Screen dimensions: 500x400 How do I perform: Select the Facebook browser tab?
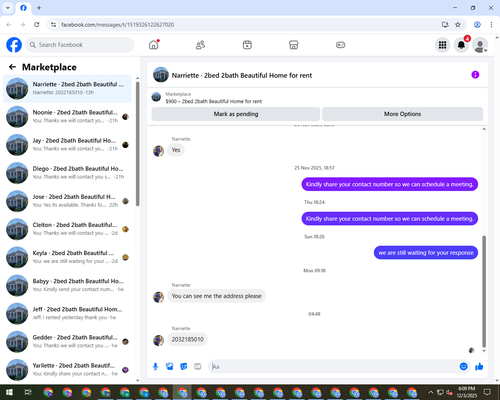coord(23,8)
